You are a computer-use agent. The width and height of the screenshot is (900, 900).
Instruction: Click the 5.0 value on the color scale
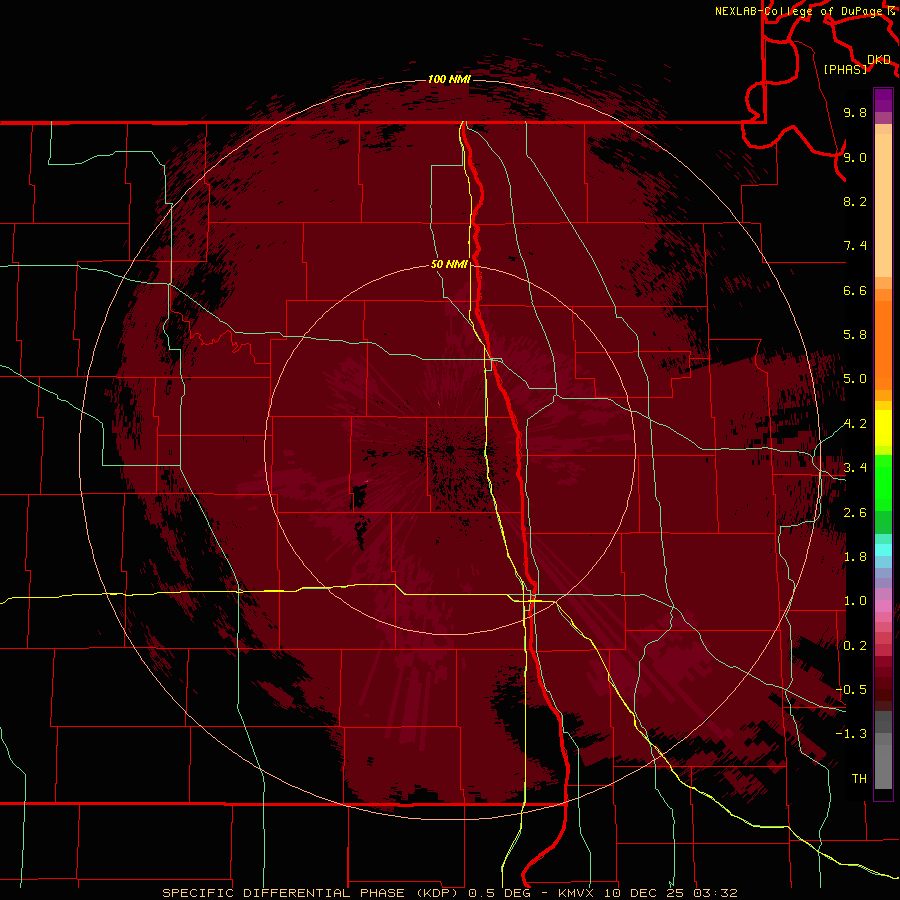[855, 379]
